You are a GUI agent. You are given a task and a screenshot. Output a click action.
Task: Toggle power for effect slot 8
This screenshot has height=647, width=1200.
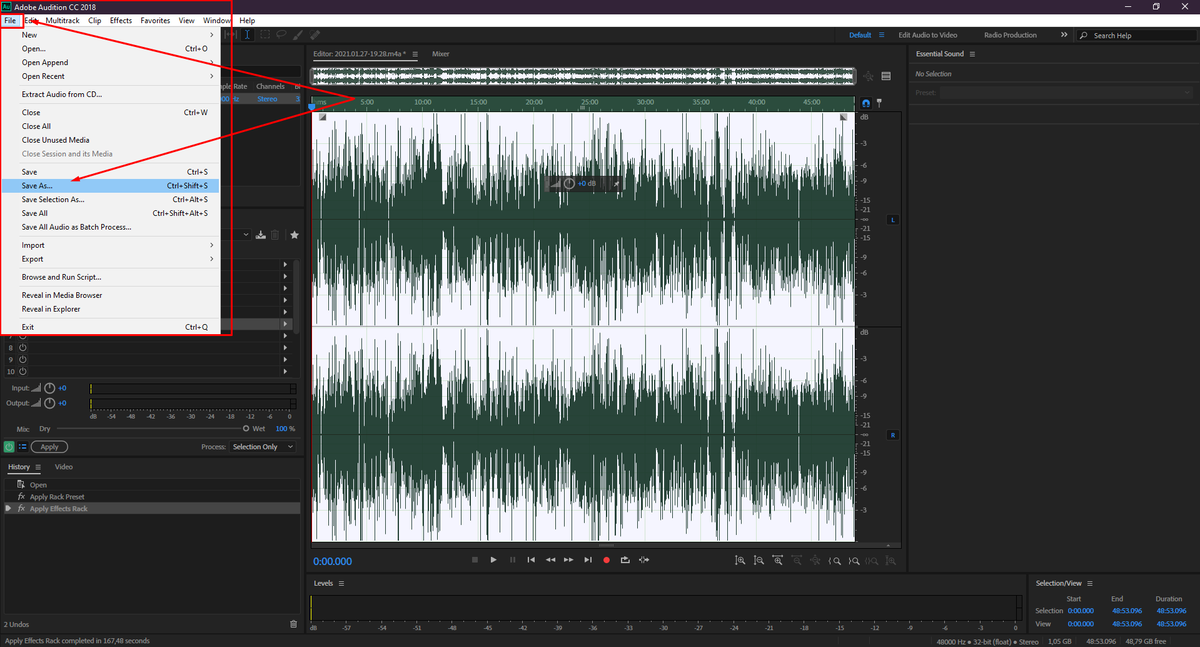[23, 348]
